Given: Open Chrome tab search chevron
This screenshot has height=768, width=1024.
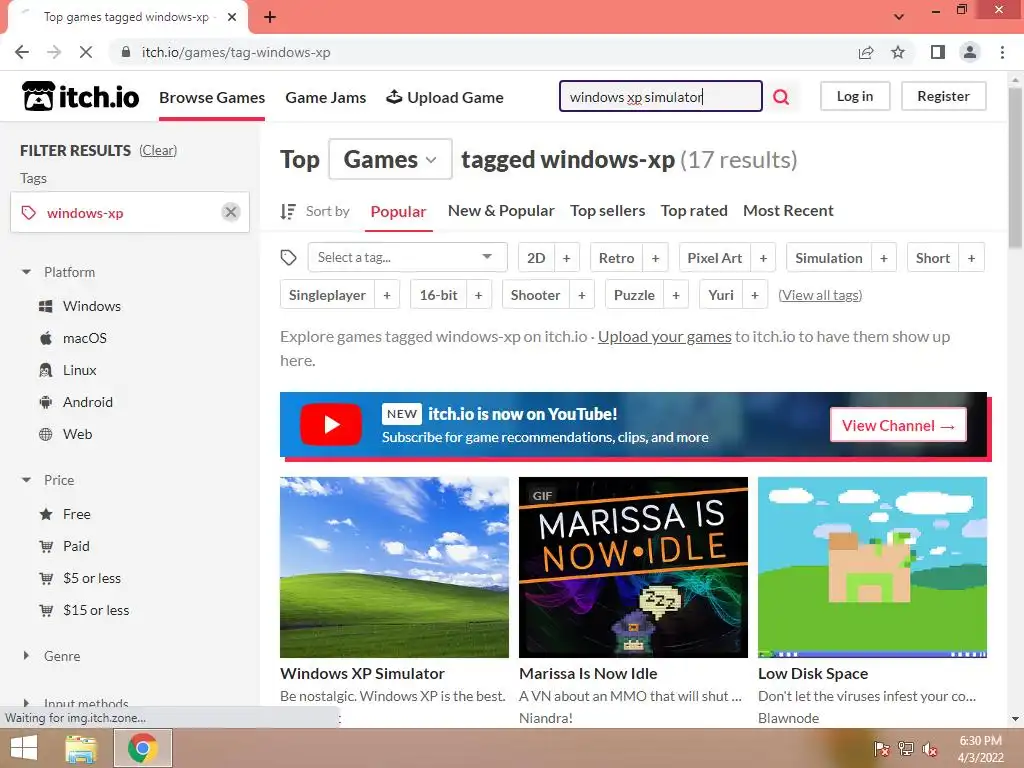Looking at the screenshot, I should [x=899, y=17].
